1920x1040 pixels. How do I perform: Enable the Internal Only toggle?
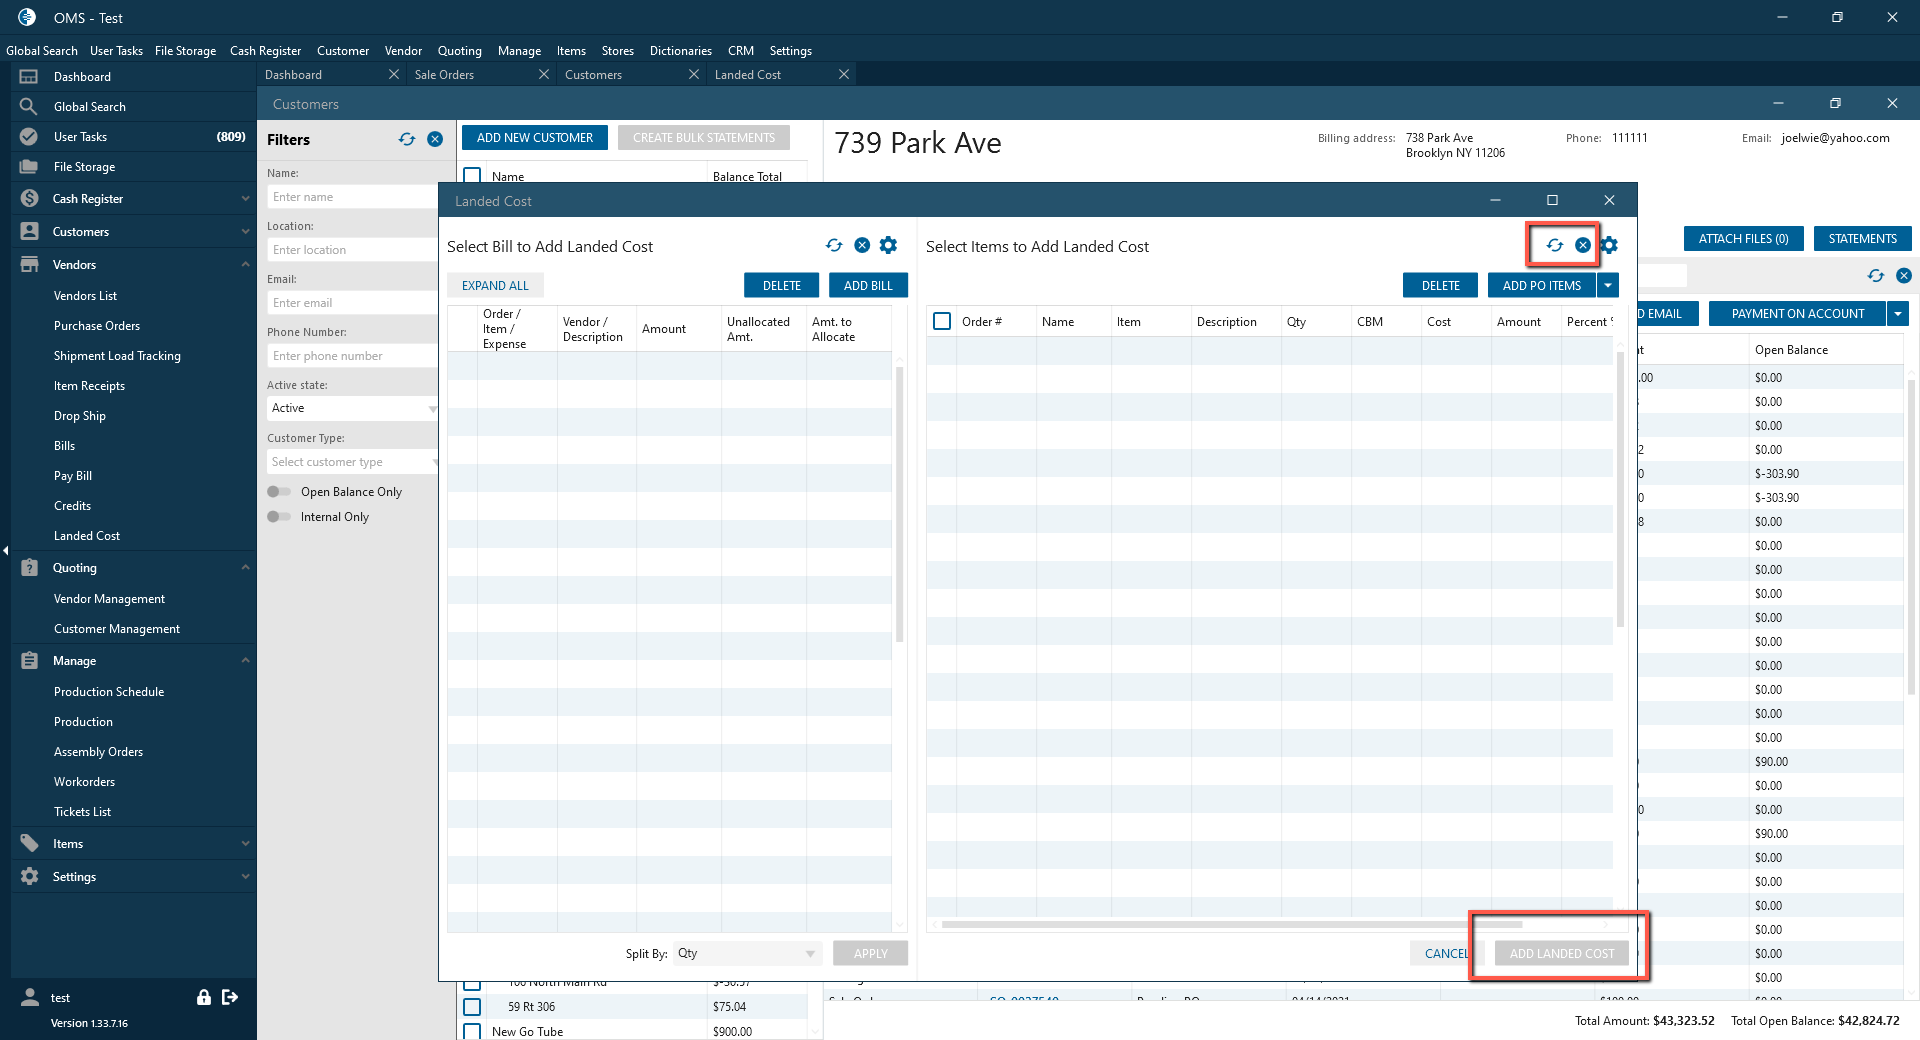click(279, 517)
